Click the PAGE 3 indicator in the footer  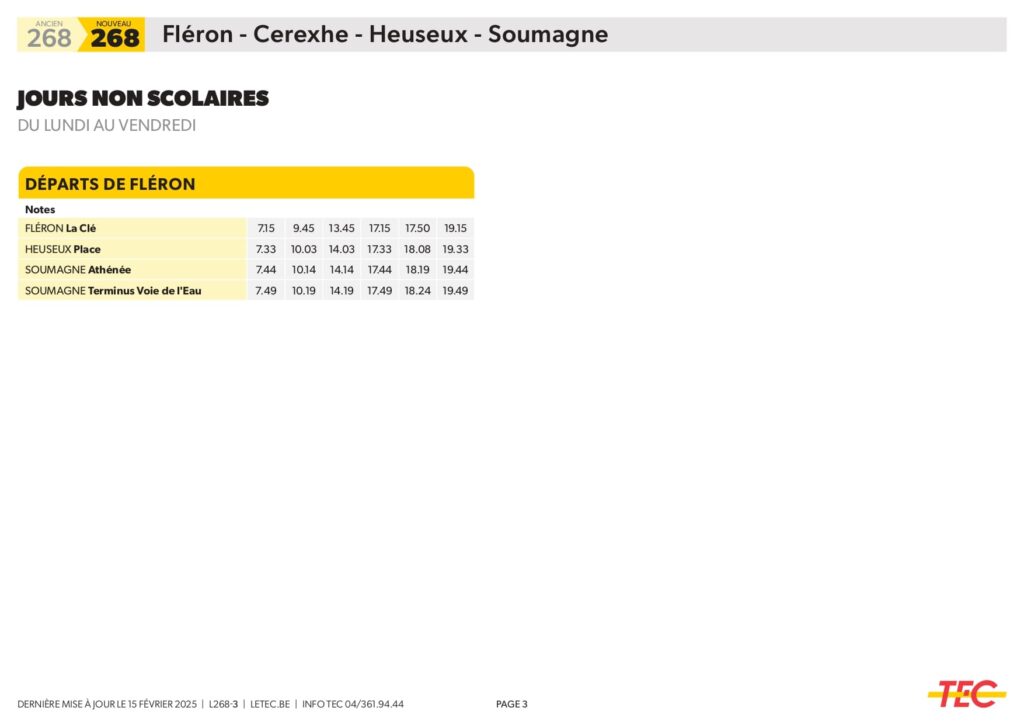511,704
